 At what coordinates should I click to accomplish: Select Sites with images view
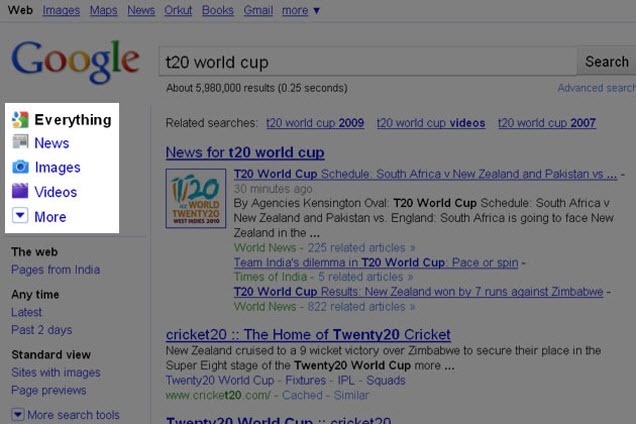tap(56, 372)
